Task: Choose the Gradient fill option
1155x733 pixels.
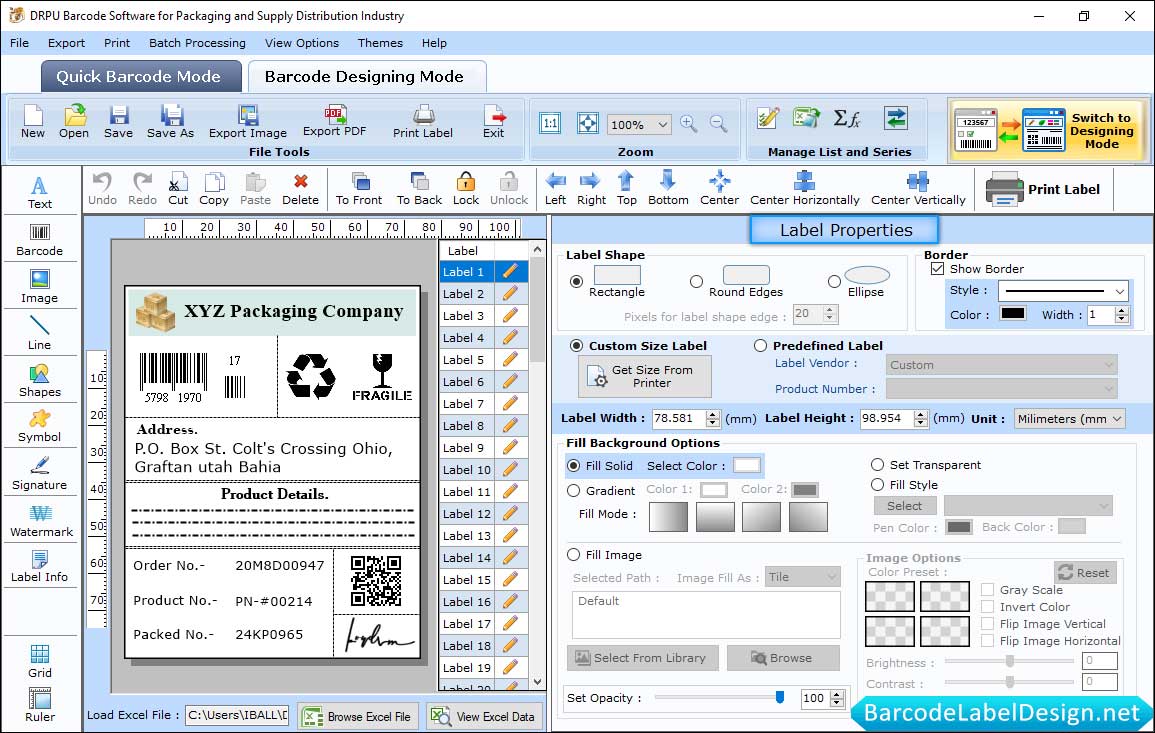Action: tap(574, 491)
